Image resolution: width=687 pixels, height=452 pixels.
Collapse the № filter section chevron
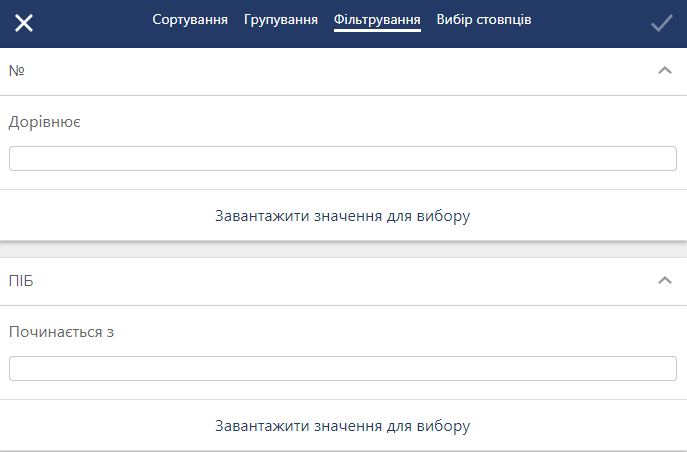point(665,71)
